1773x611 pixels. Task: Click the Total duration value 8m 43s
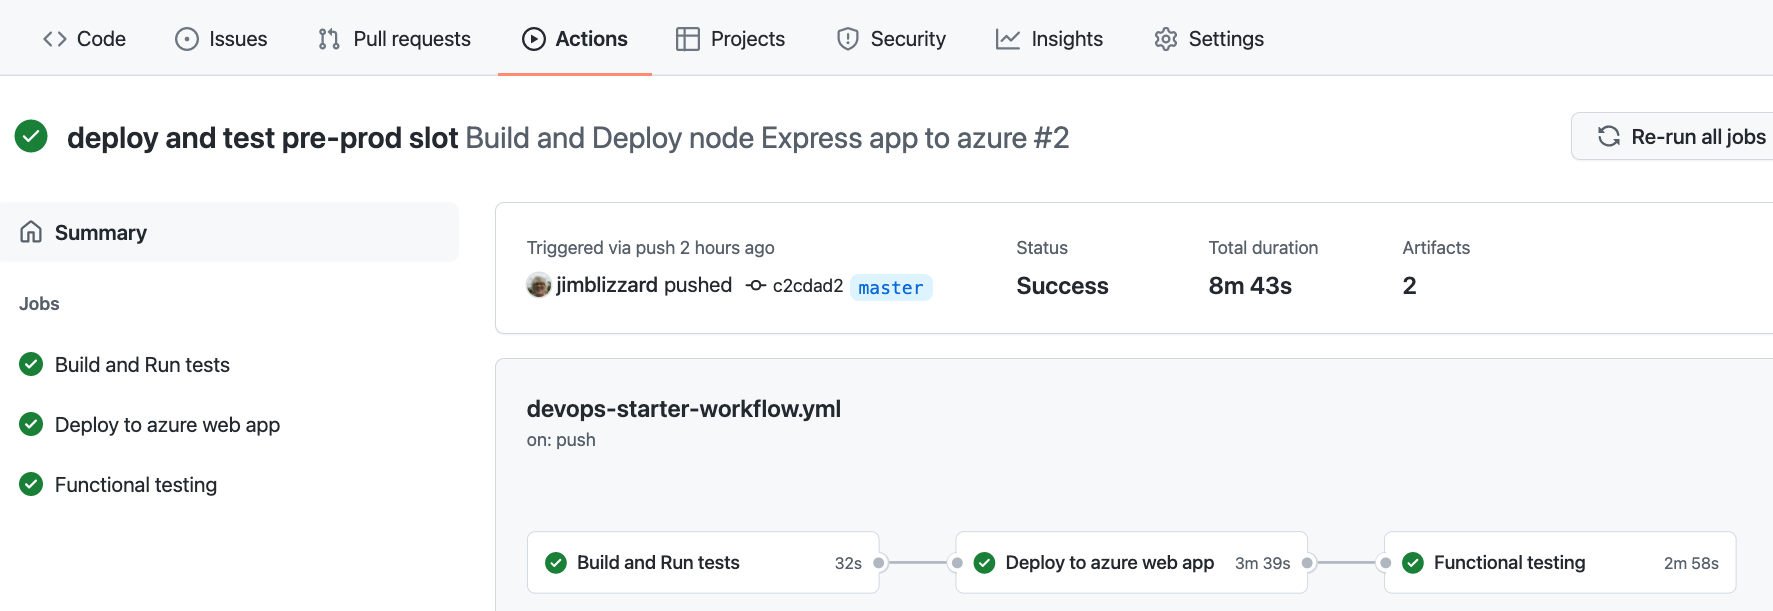tap(1250, 286)
